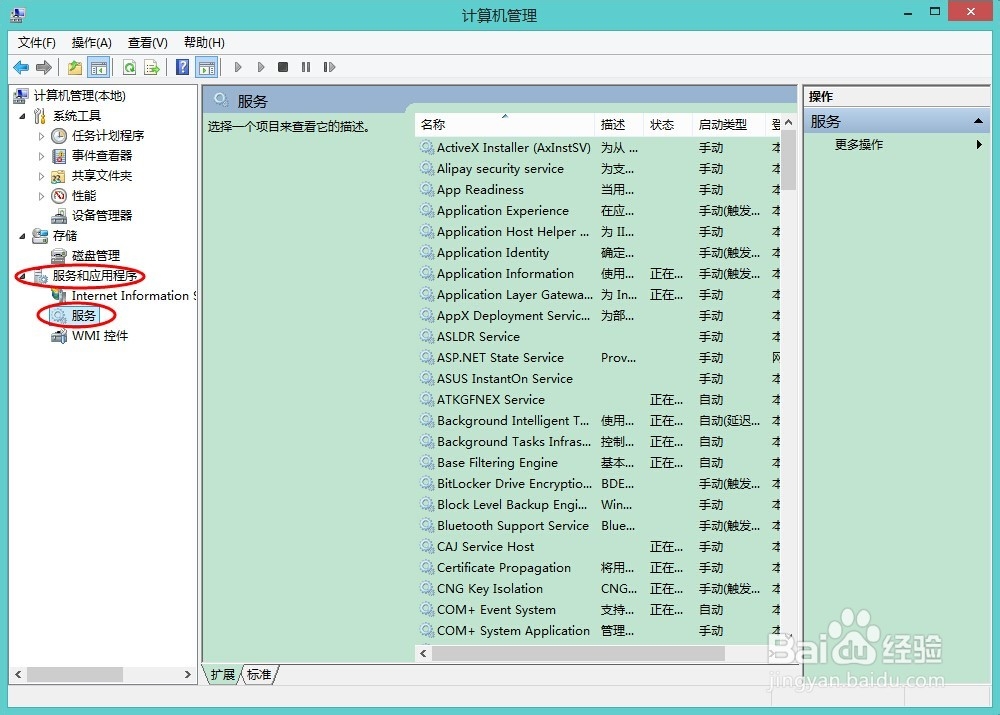The image size is (1000, 715).
Task: Click the export list toolbar icon
Action: (151, 67)
